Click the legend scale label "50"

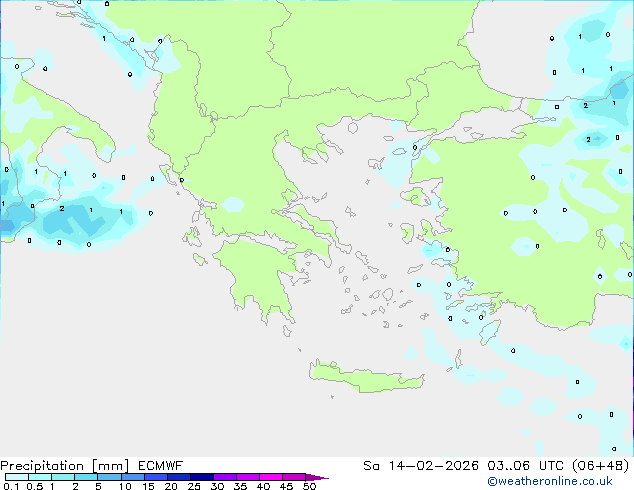pos(309,486)
